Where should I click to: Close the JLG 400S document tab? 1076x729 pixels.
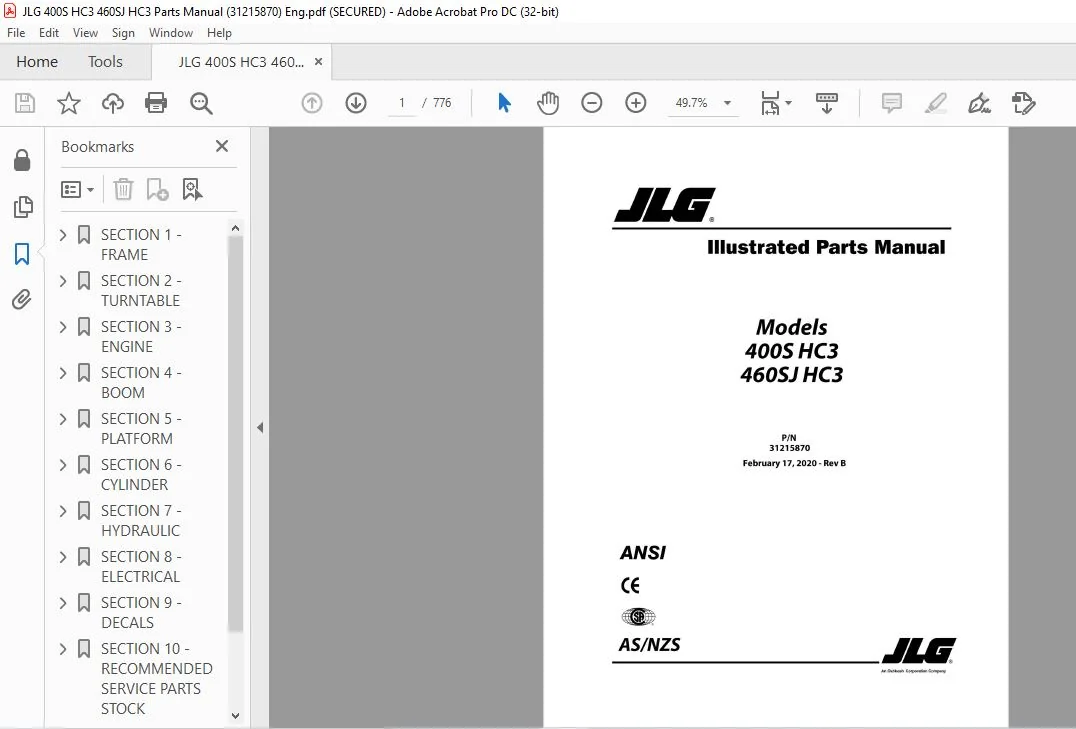318,62
